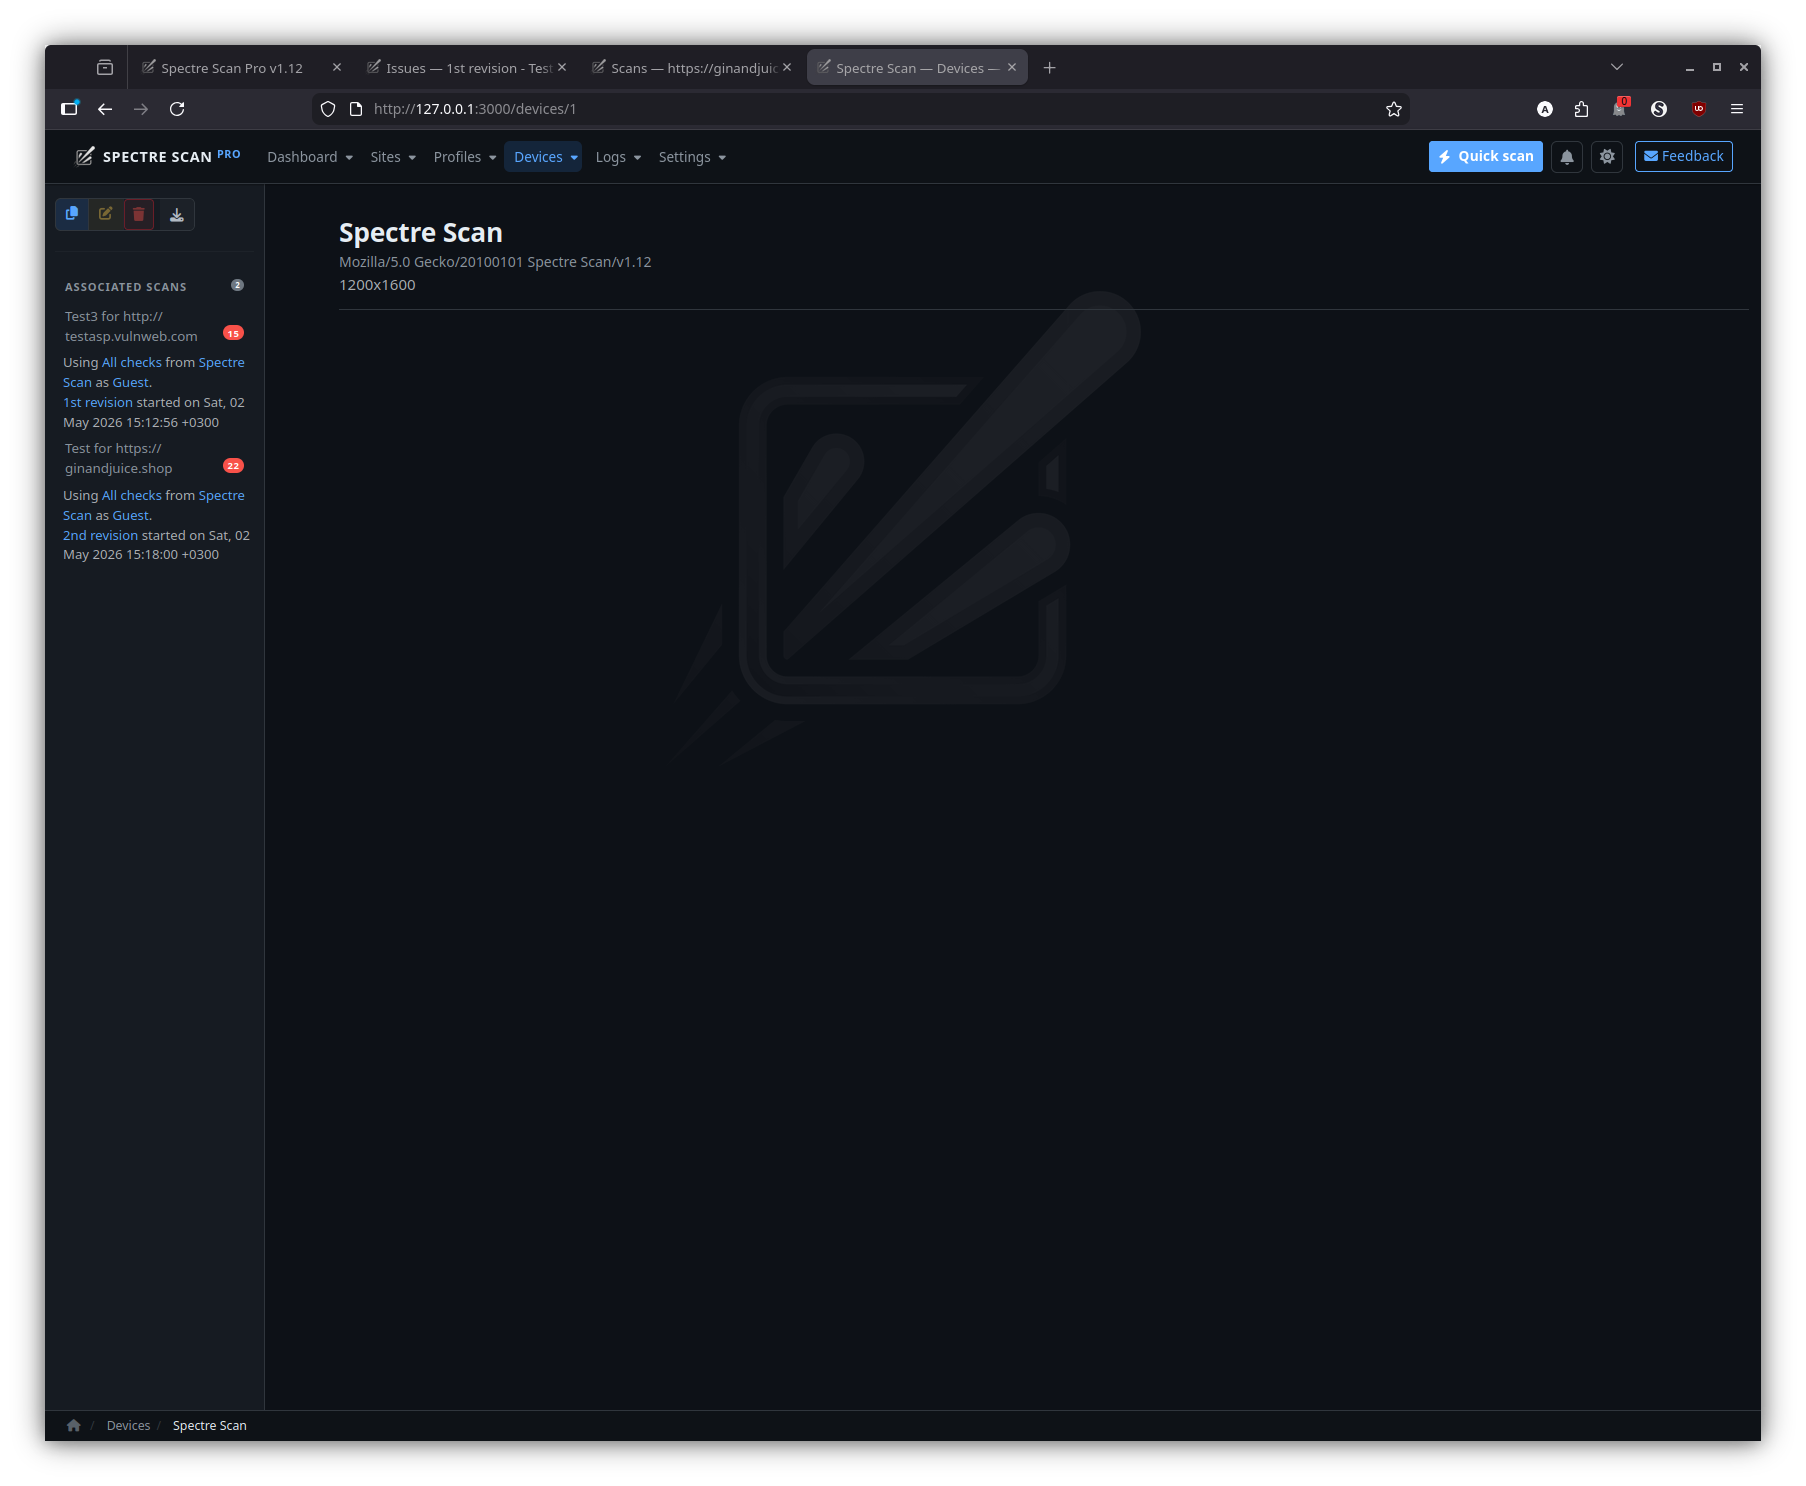The width and height of the screenshot is (1806, 1486).
Task: Open All checks link under ginandjuice scan
Action: [132, 496]
